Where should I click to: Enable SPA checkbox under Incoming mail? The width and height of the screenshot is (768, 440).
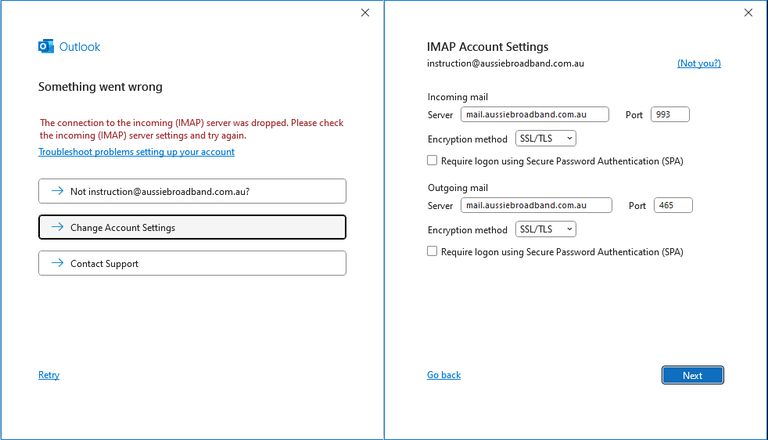pos(432,160)
